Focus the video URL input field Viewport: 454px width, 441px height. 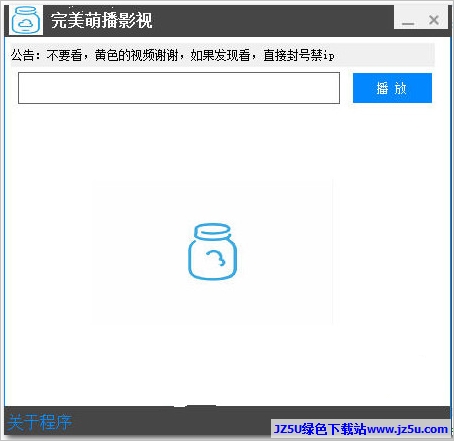tap(179, 88)
